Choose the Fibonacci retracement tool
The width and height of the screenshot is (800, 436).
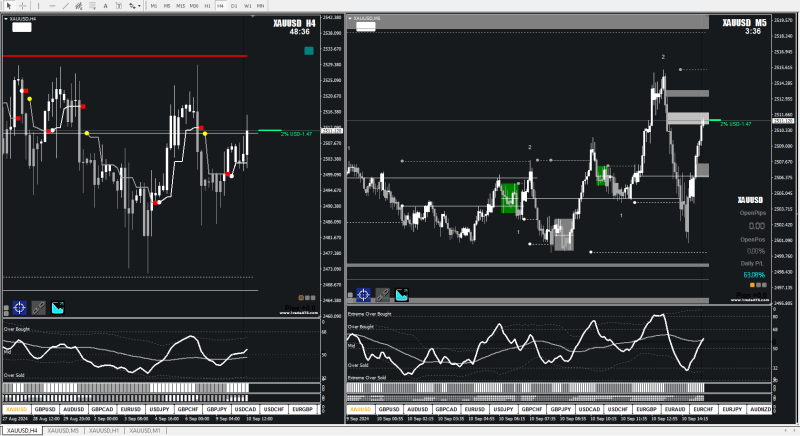point(92,6)
